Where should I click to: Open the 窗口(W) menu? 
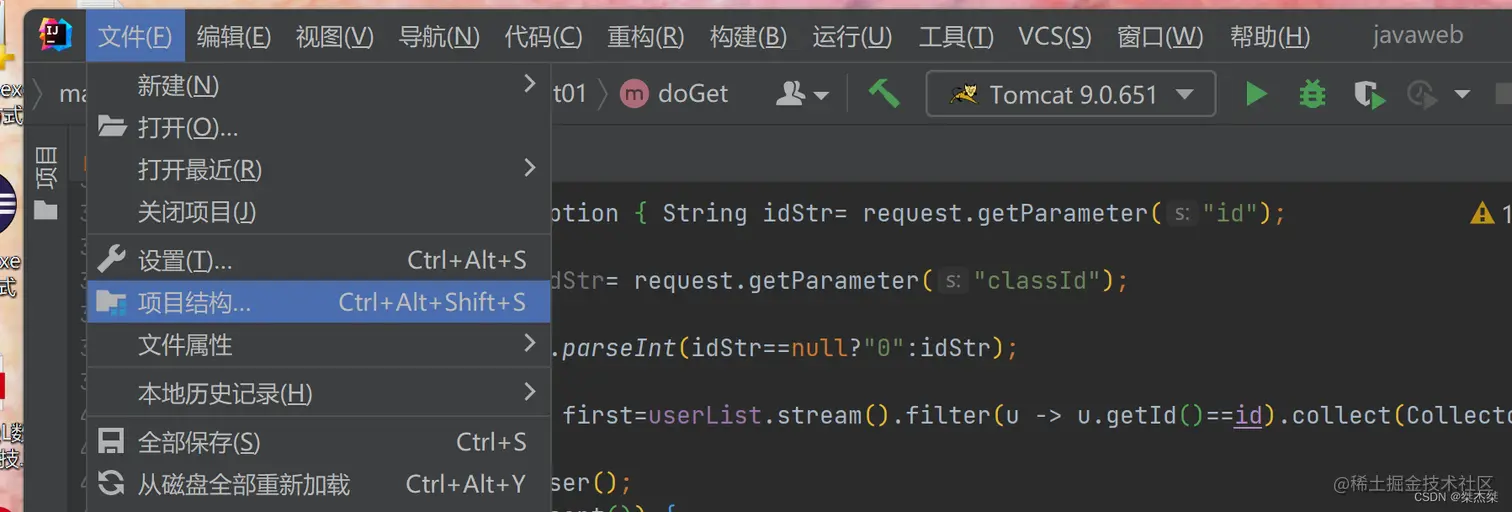[1159, 37]
